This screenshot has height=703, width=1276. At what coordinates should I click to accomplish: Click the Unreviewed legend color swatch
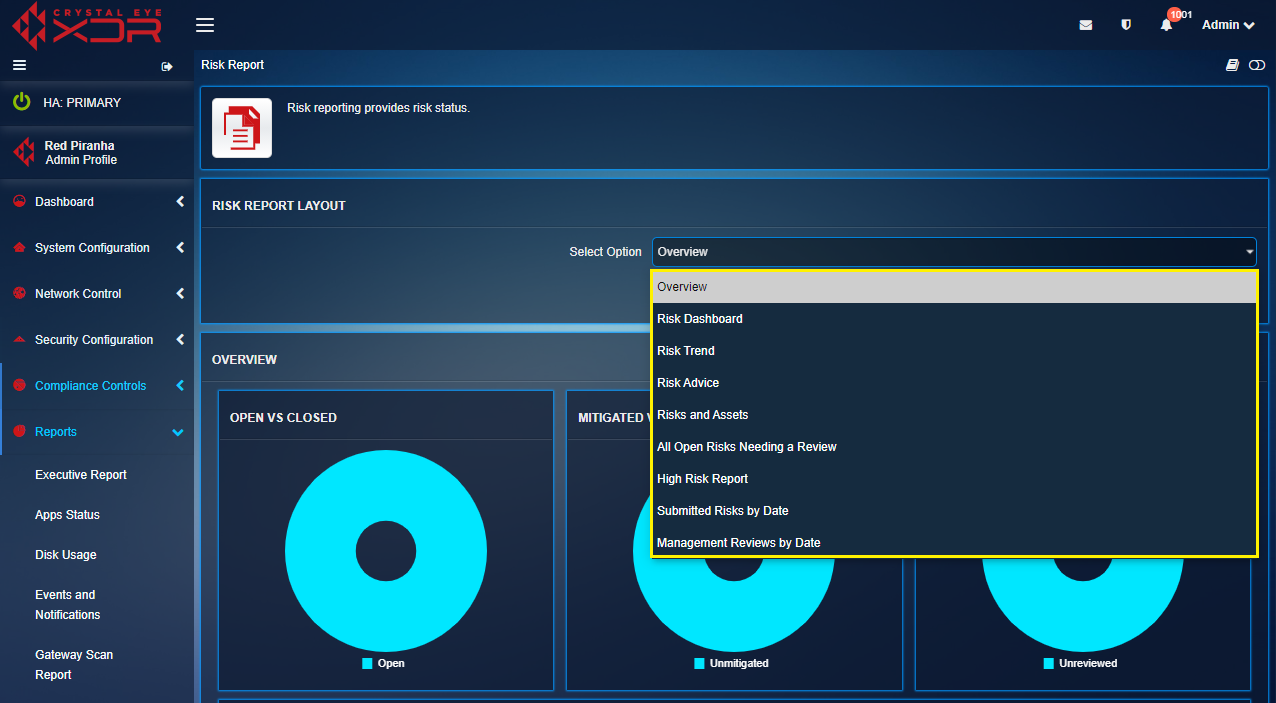click(x=1048, y=663)
